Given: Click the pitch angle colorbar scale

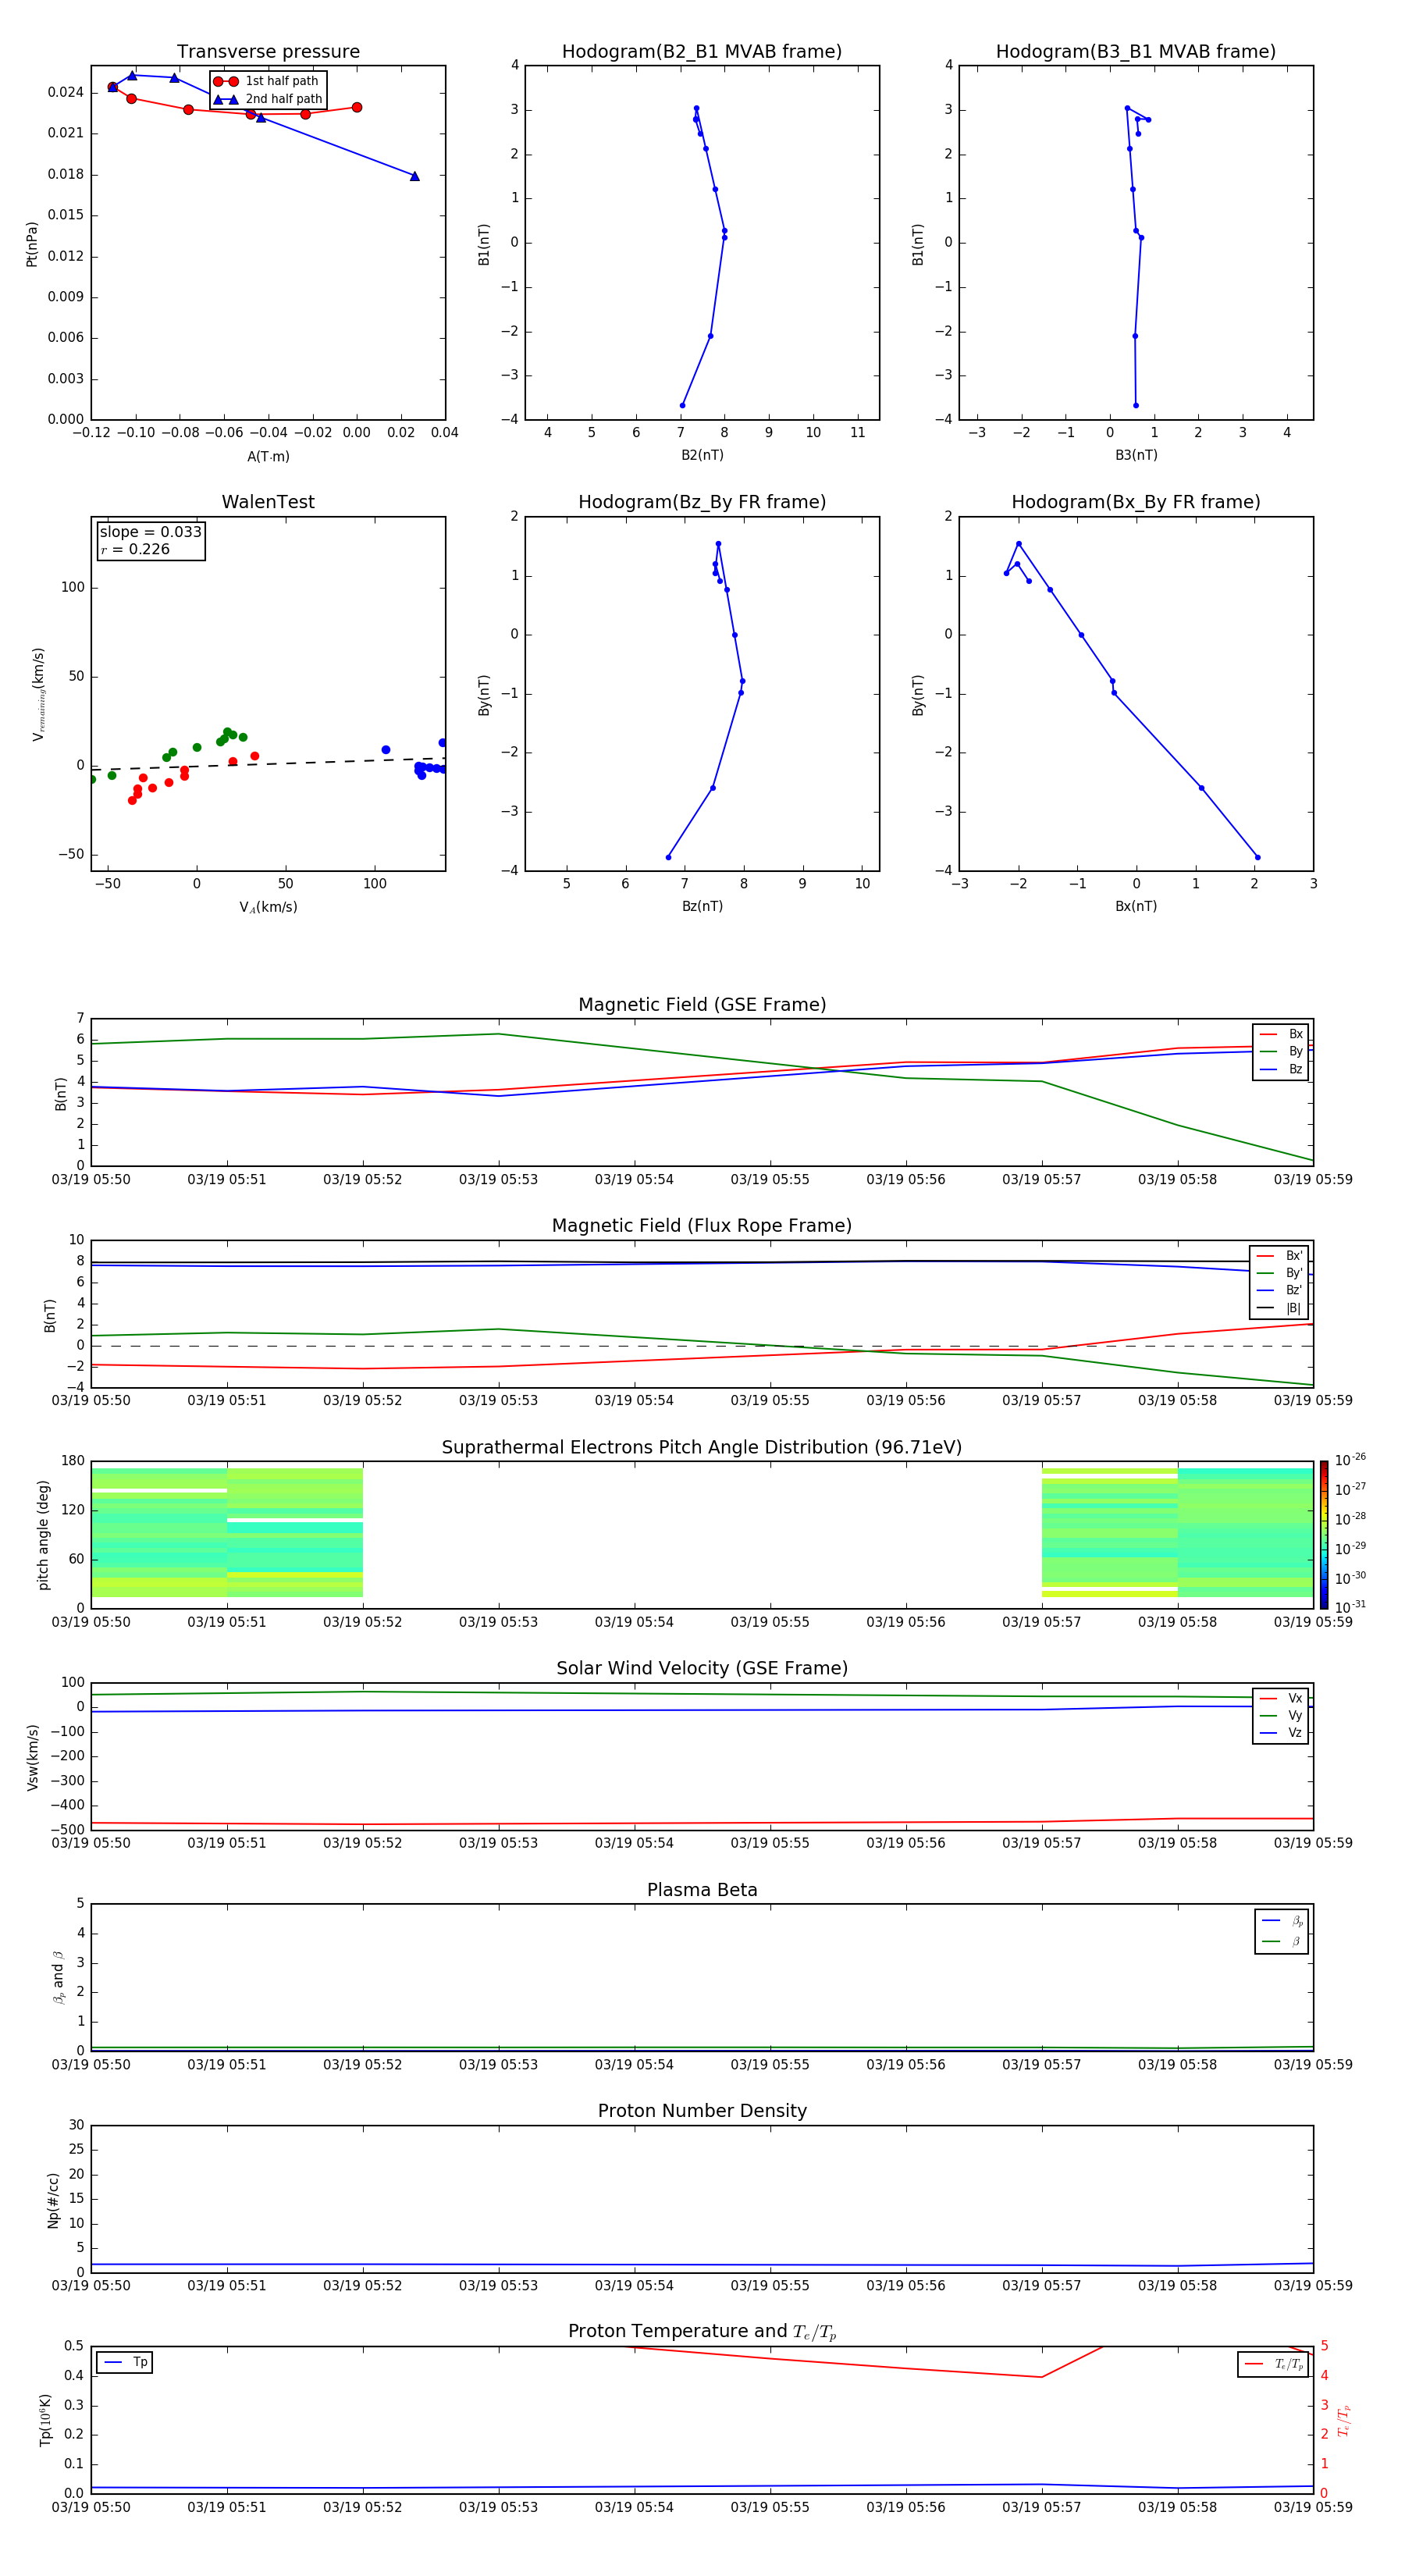Looking at the screenshot, I should pyautogui.click(x=1324, y=1534).
